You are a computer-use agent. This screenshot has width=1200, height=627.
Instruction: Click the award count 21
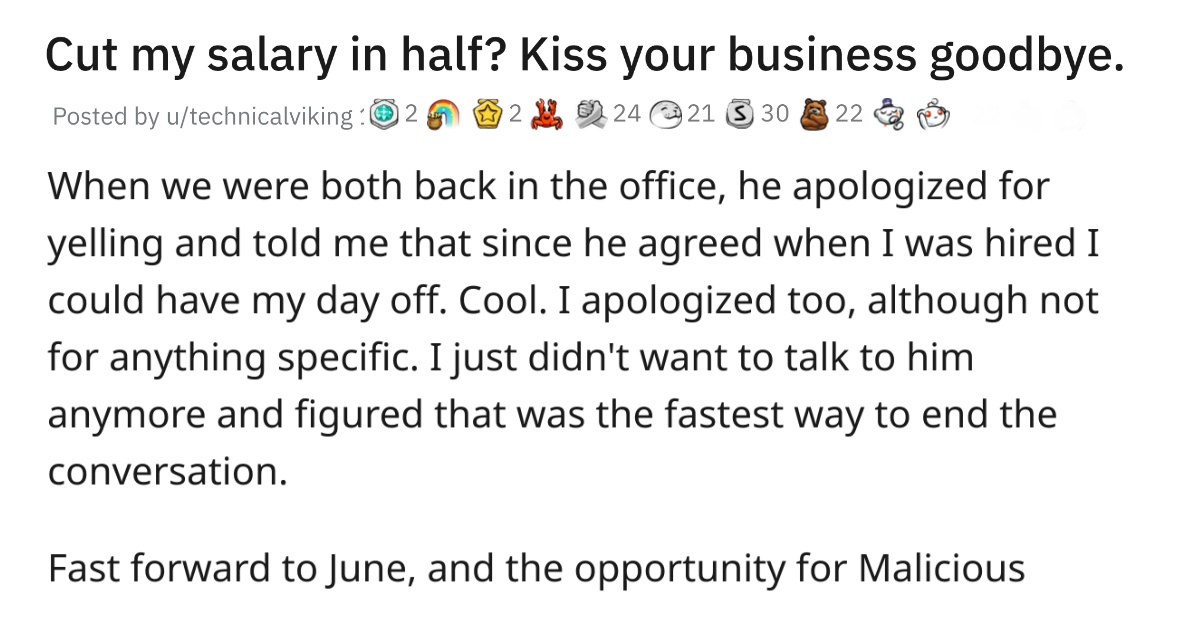700,116
